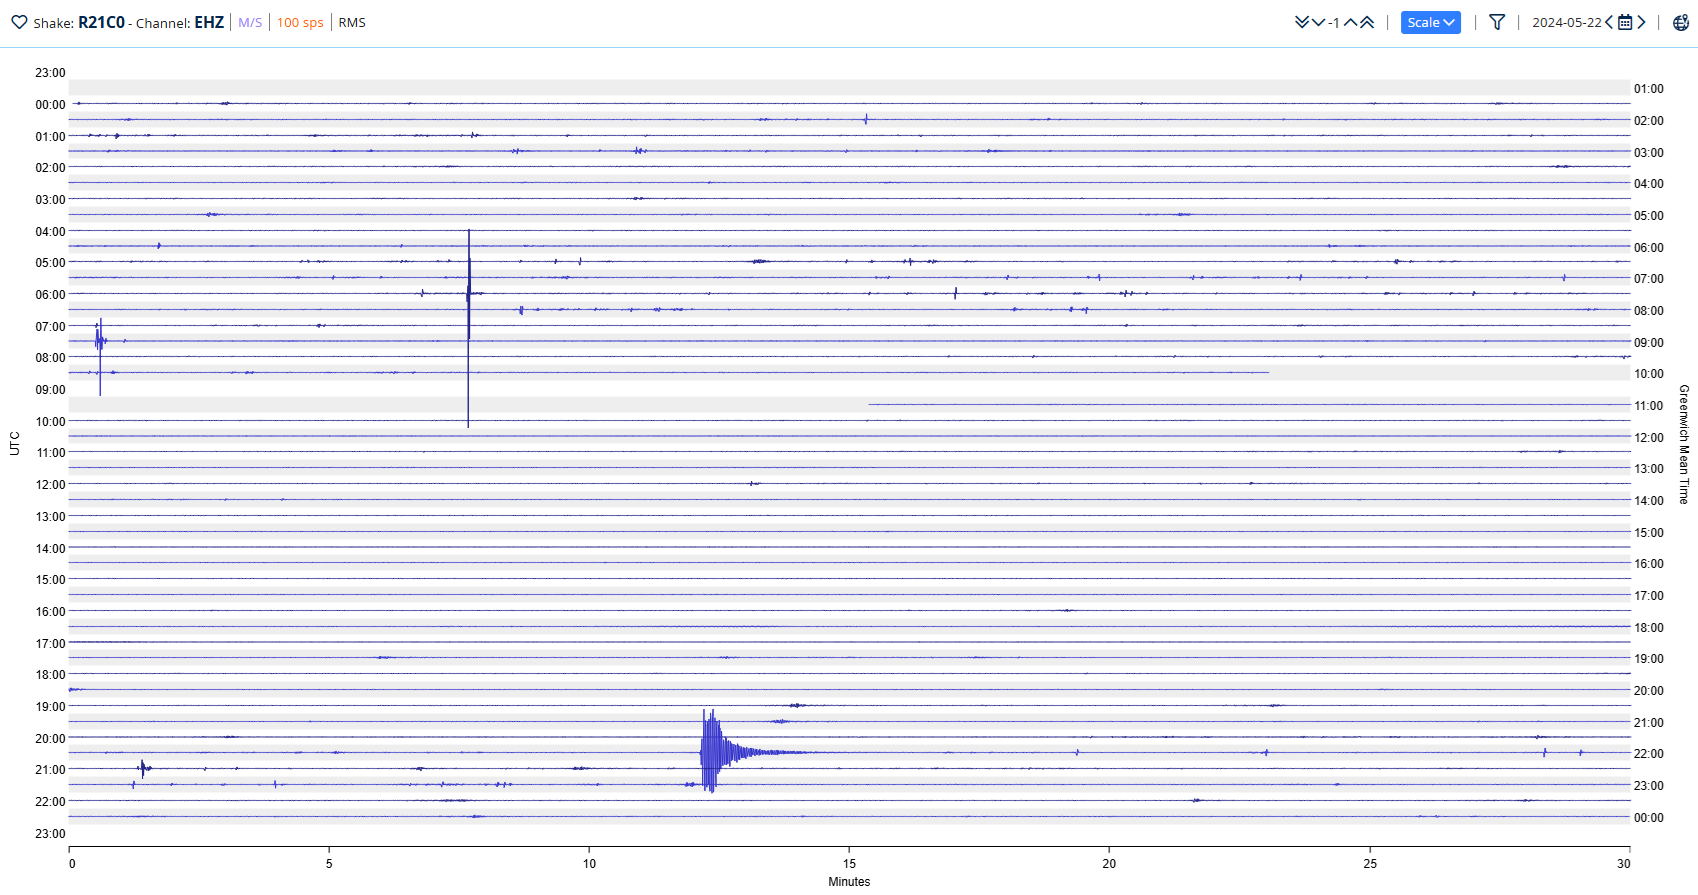Click the tall spike near 7.7 minutes
Image resolution: width=1698 pixels, height=895 pixels.
[468, 328]
